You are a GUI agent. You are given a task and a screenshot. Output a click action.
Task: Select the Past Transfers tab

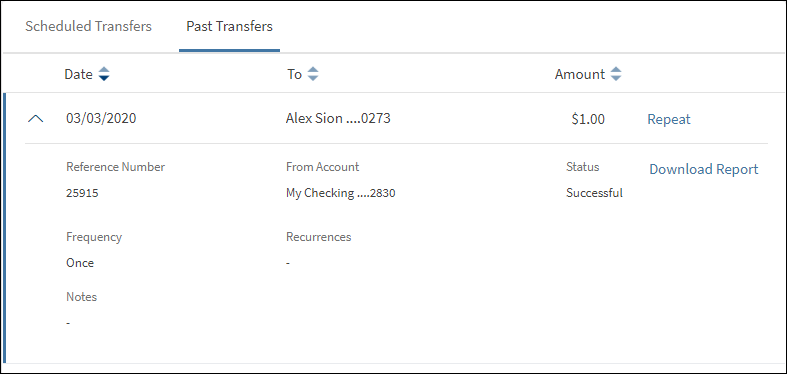(229, 26)
